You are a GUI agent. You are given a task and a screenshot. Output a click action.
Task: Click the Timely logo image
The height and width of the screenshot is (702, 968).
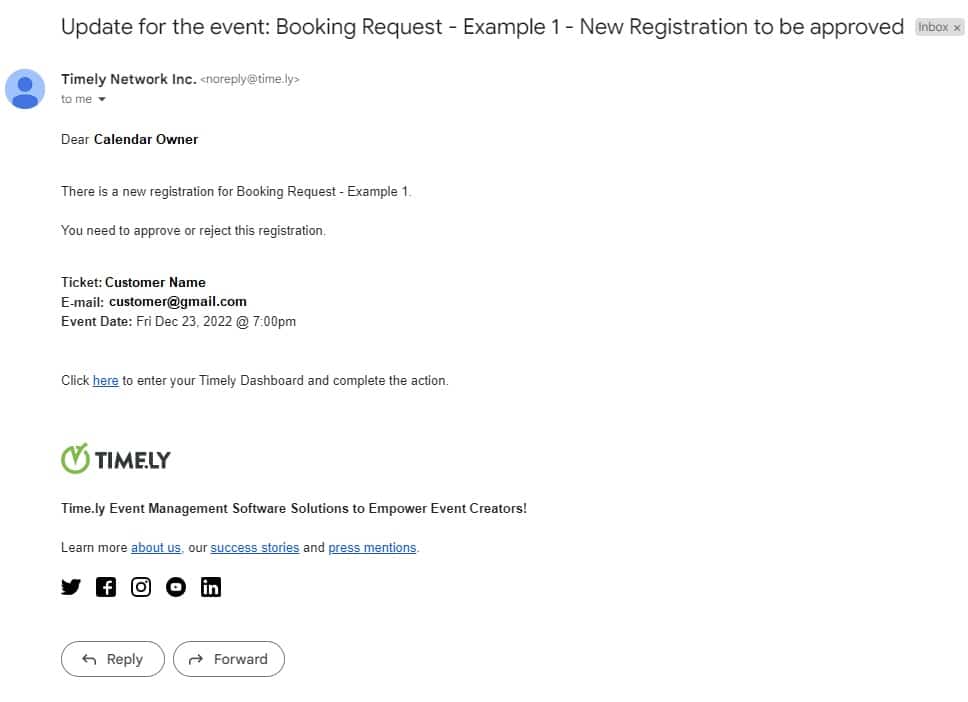(116, 459)
